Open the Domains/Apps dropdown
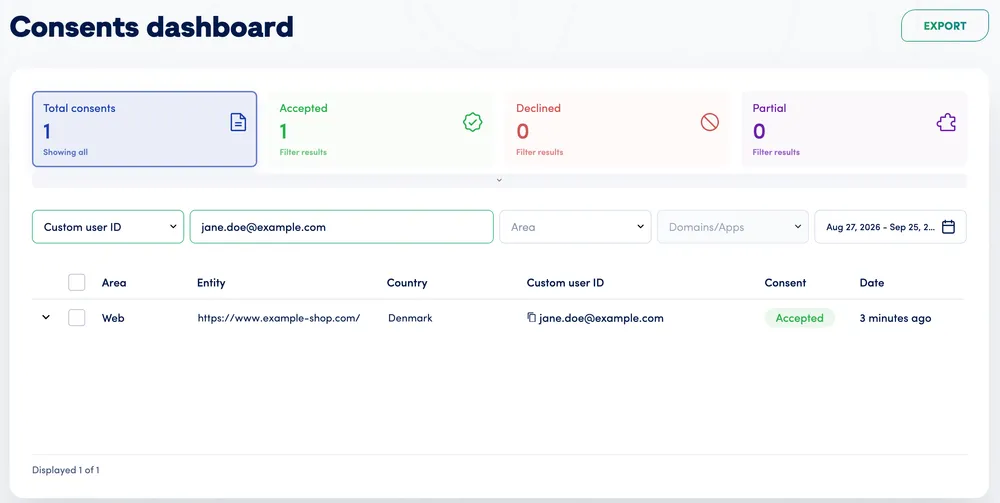The width and height of the screenshot is (1000, 503). [733, 227]
